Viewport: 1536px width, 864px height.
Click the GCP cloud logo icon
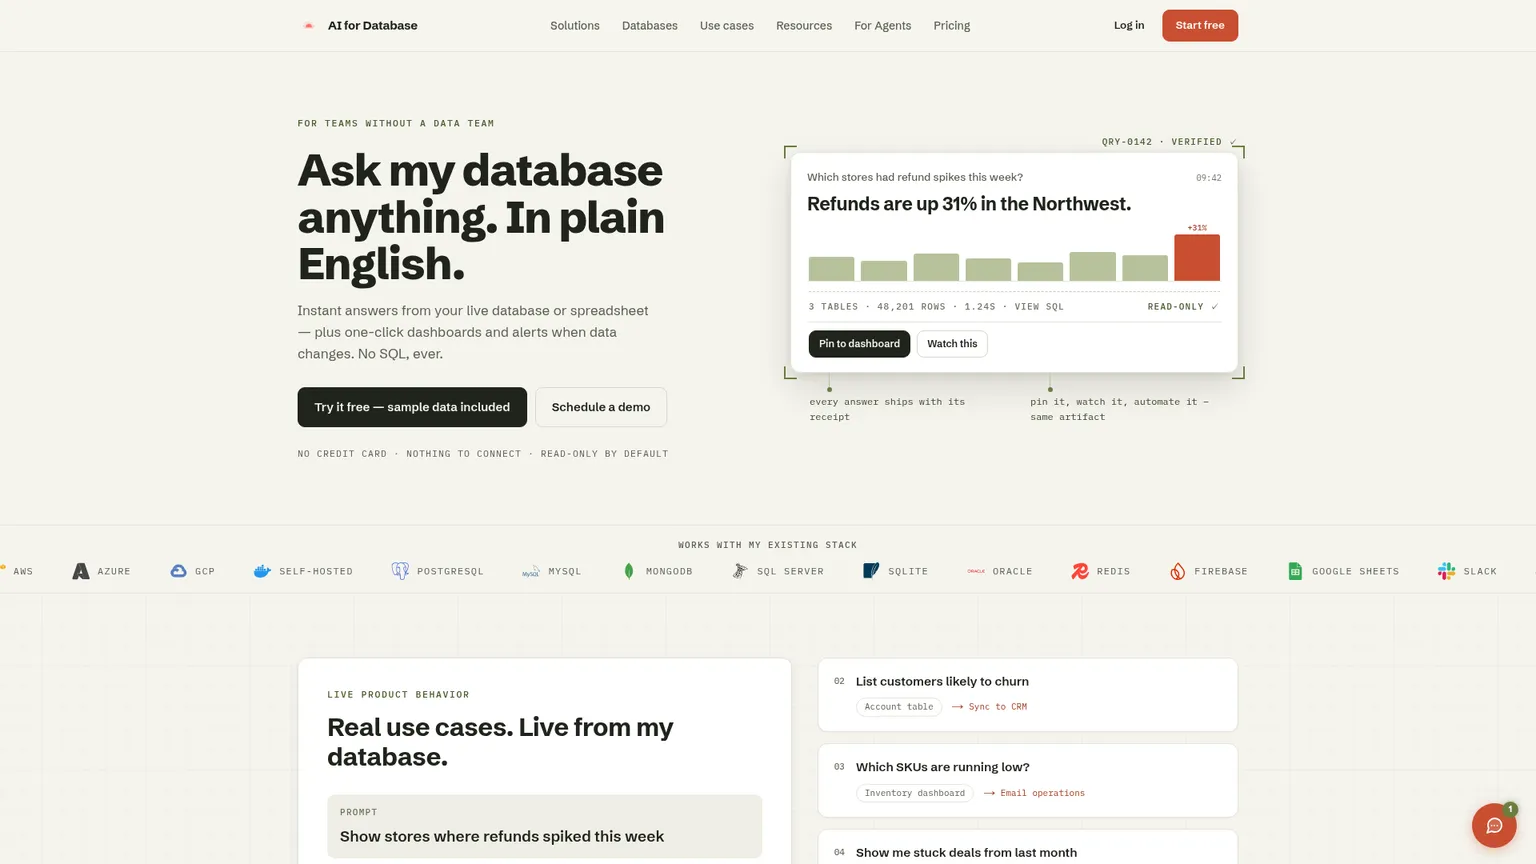tap(179, 571)
